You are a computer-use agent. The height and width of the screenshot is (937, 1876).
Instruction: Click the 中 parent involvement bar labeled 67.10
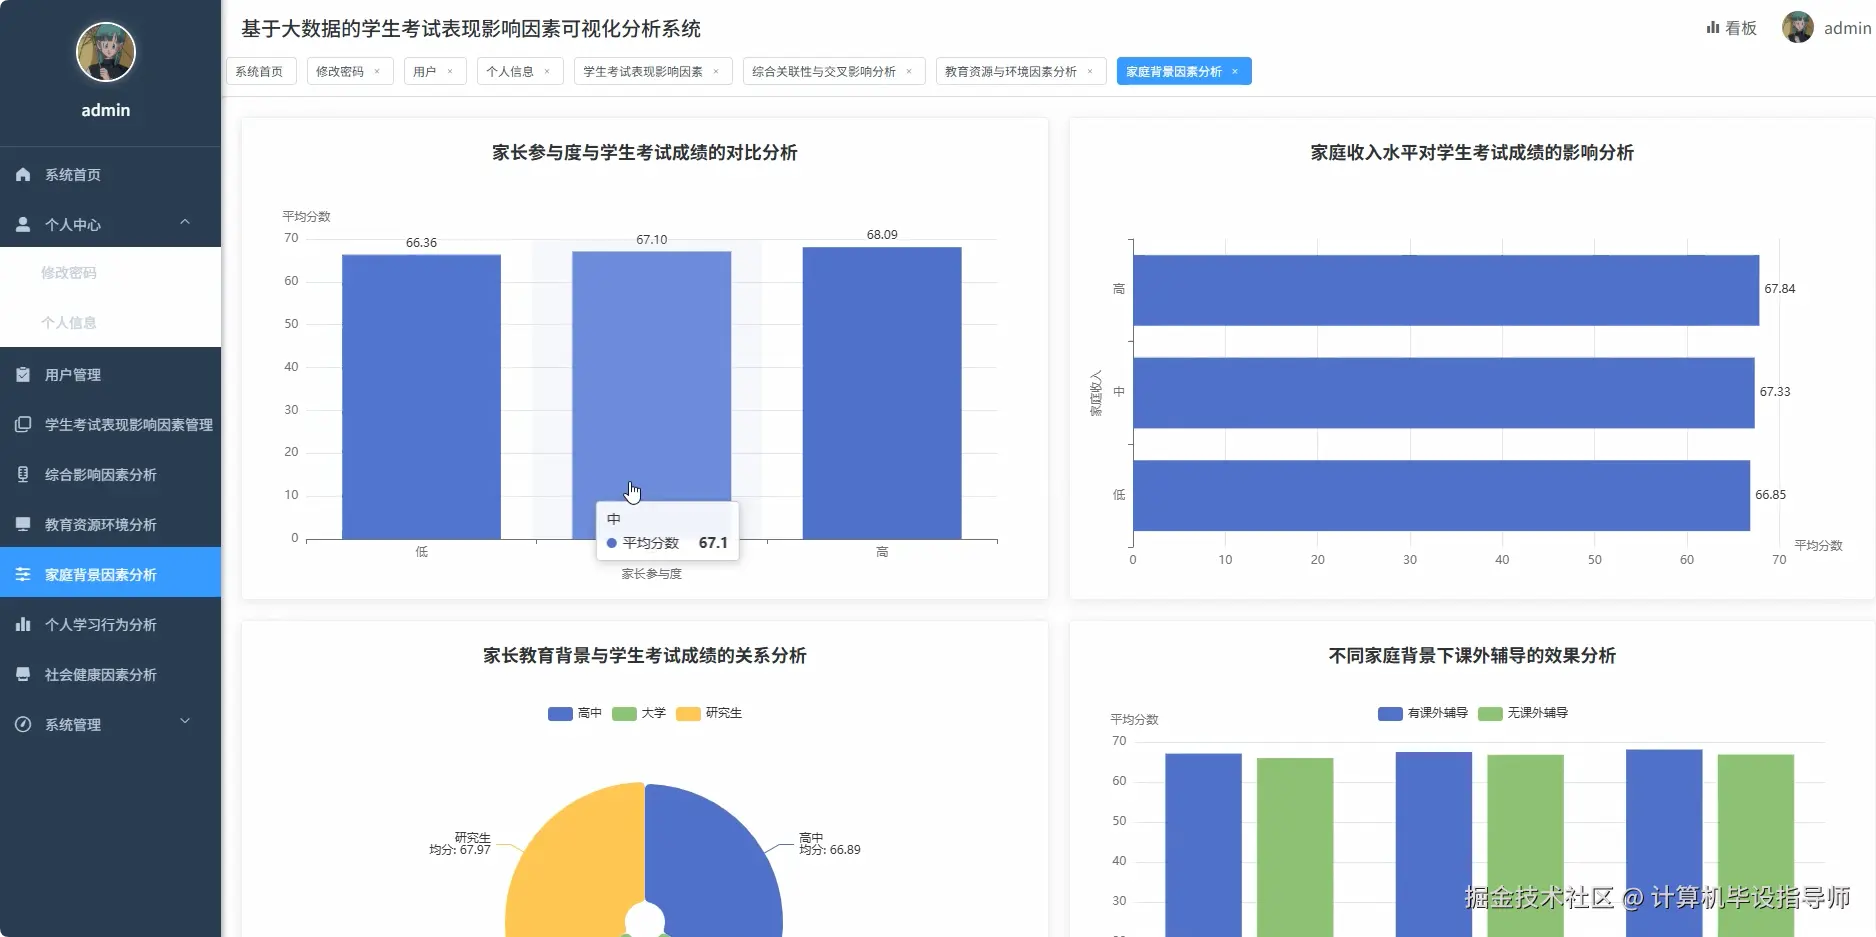click(x=651, y=396)
